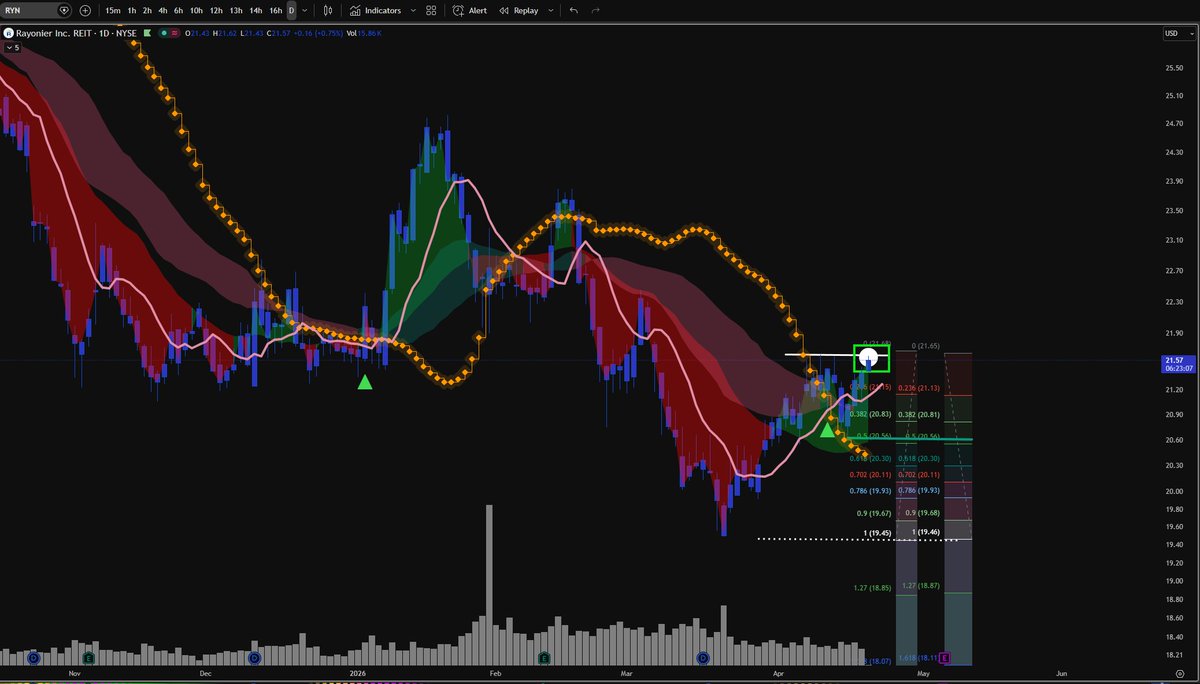Click the earnings E marker in early November
The height and width of the screenshot is (684, 1200).
(x=90, y=658)
